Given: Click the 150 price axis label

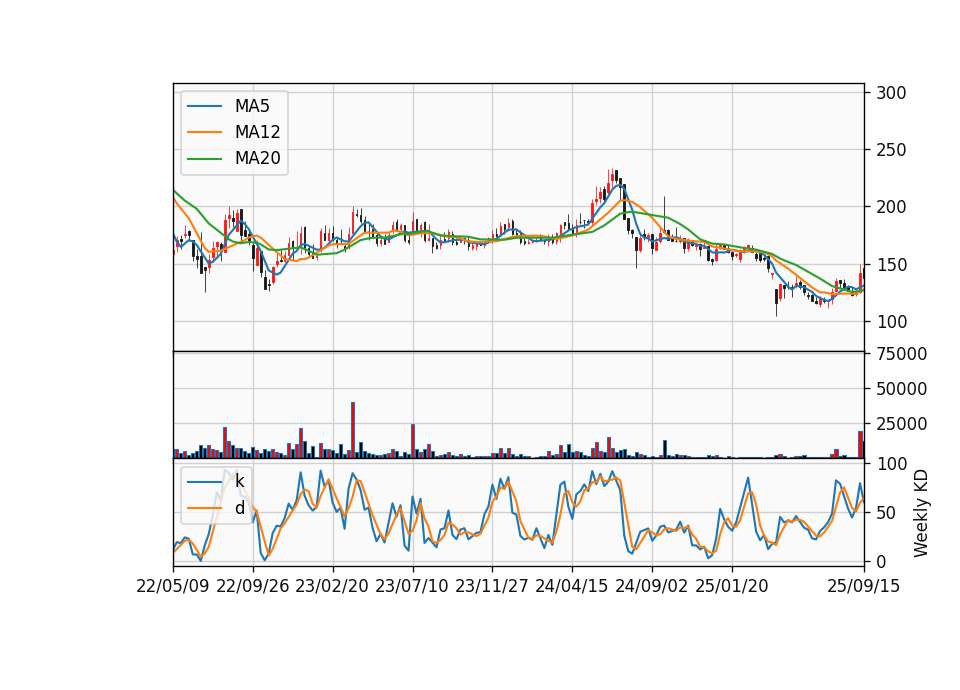Looking at the screenshot, I should 891,264.
